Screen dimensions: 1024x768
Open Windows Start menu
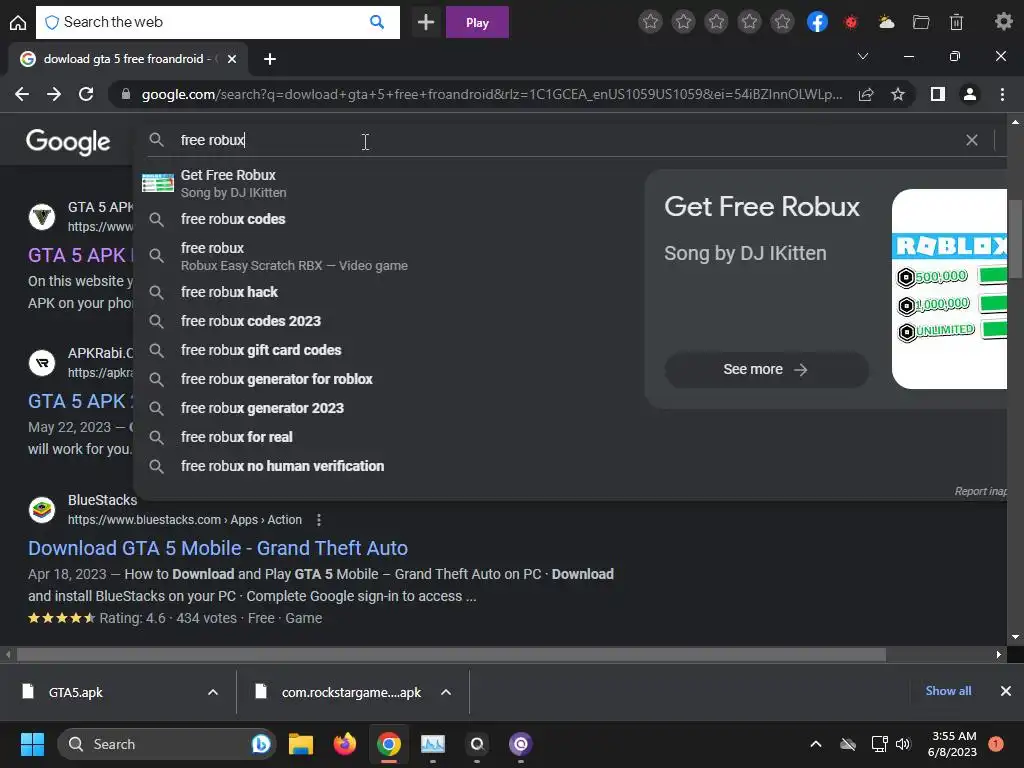click(32, 744)
